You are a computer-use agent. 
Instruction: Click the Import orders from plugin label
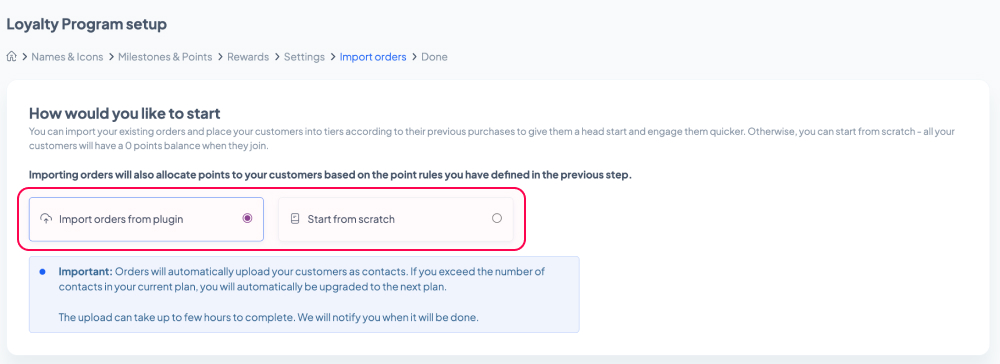[121, 219]
